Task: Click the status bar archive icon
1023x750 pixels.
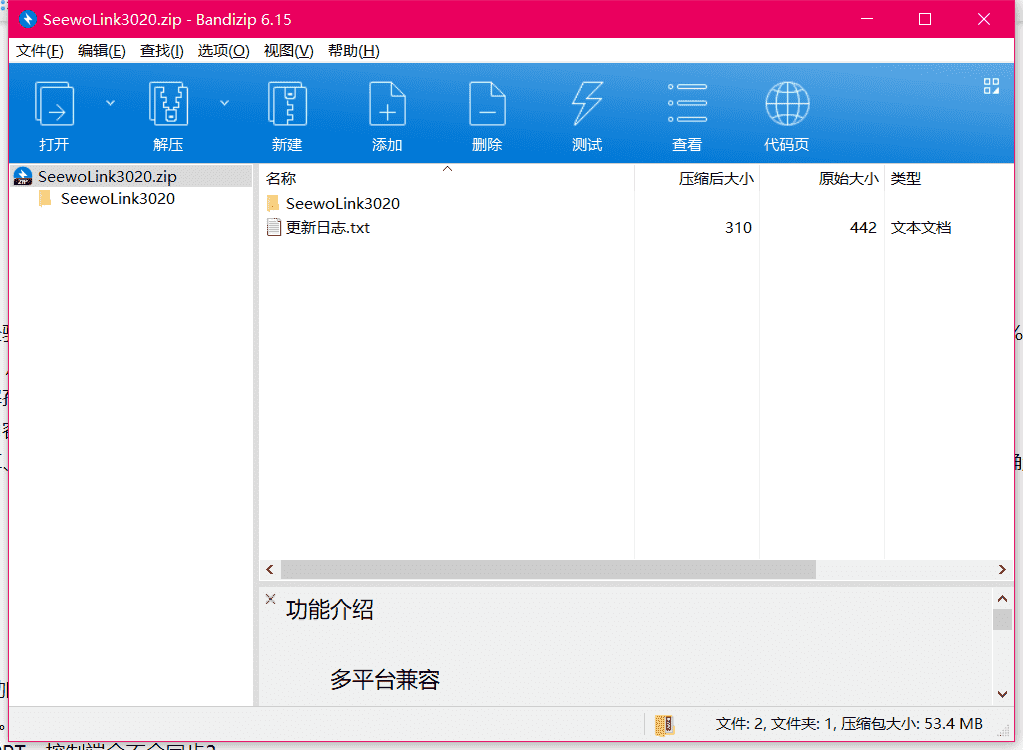Action: 664,725
